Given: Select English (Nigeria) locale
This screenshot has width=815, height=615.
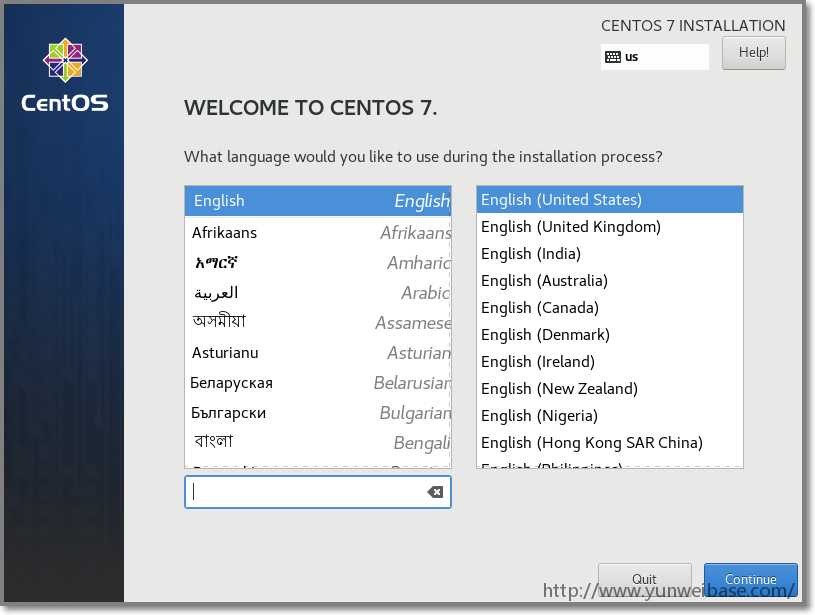Looking at the screenshot, I should point(610,416).
